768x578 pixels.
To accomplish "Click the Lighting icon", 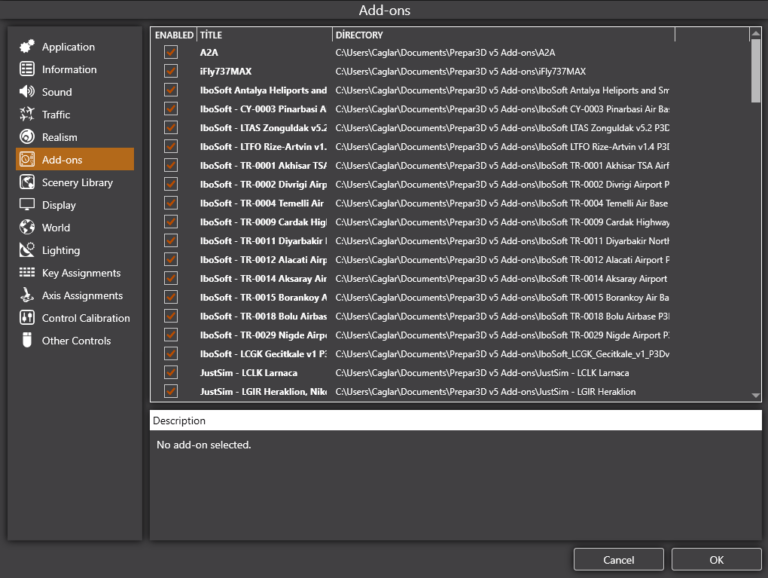I will [x=27, y=250].
